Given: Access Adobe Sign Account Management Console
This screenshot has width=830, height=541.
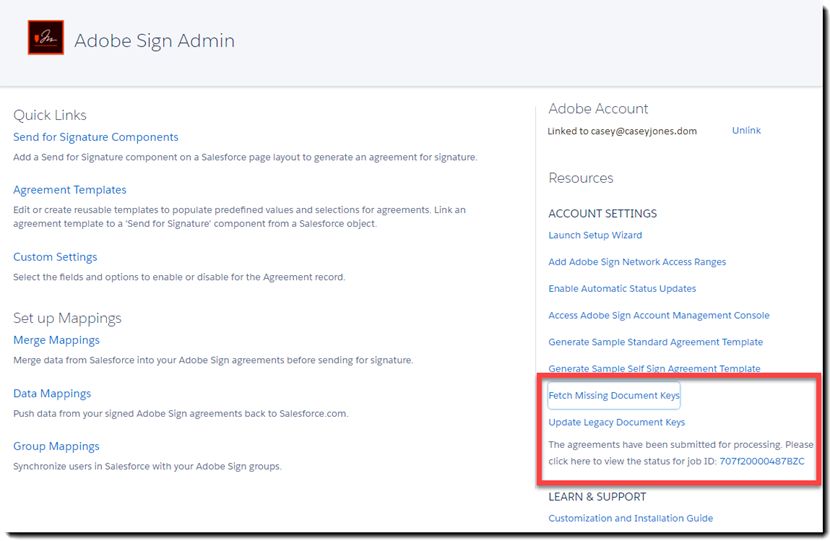Looking at the screenshot, I should (658, 315).
